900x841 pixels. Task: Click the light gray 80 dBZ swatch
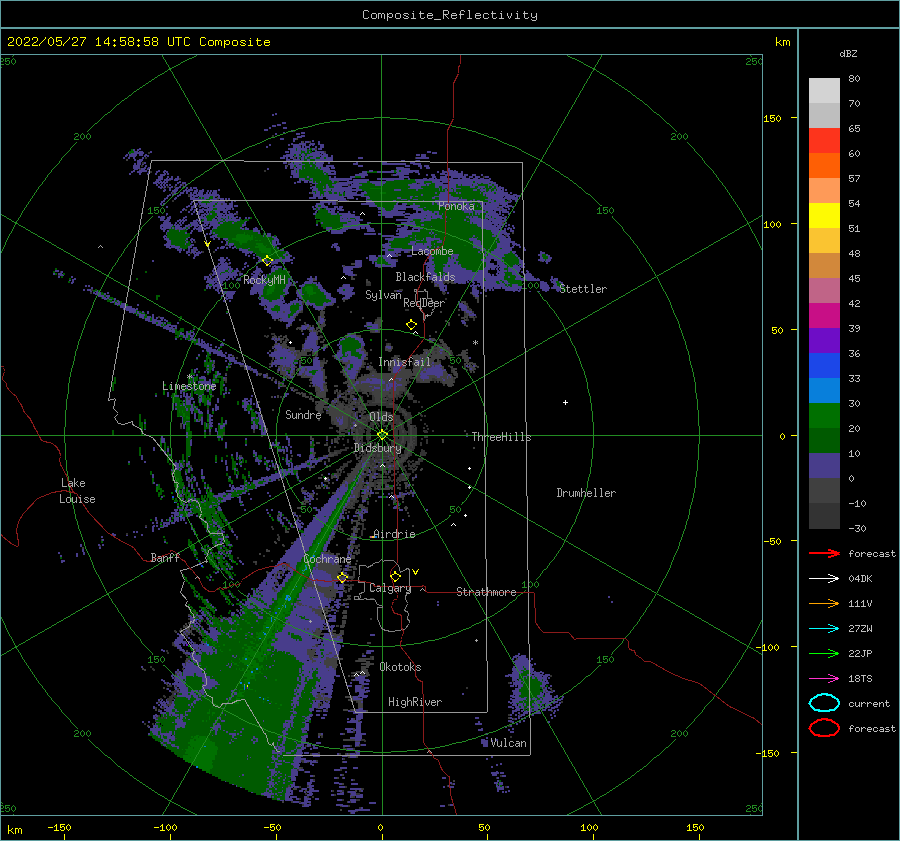pos(824,91)
